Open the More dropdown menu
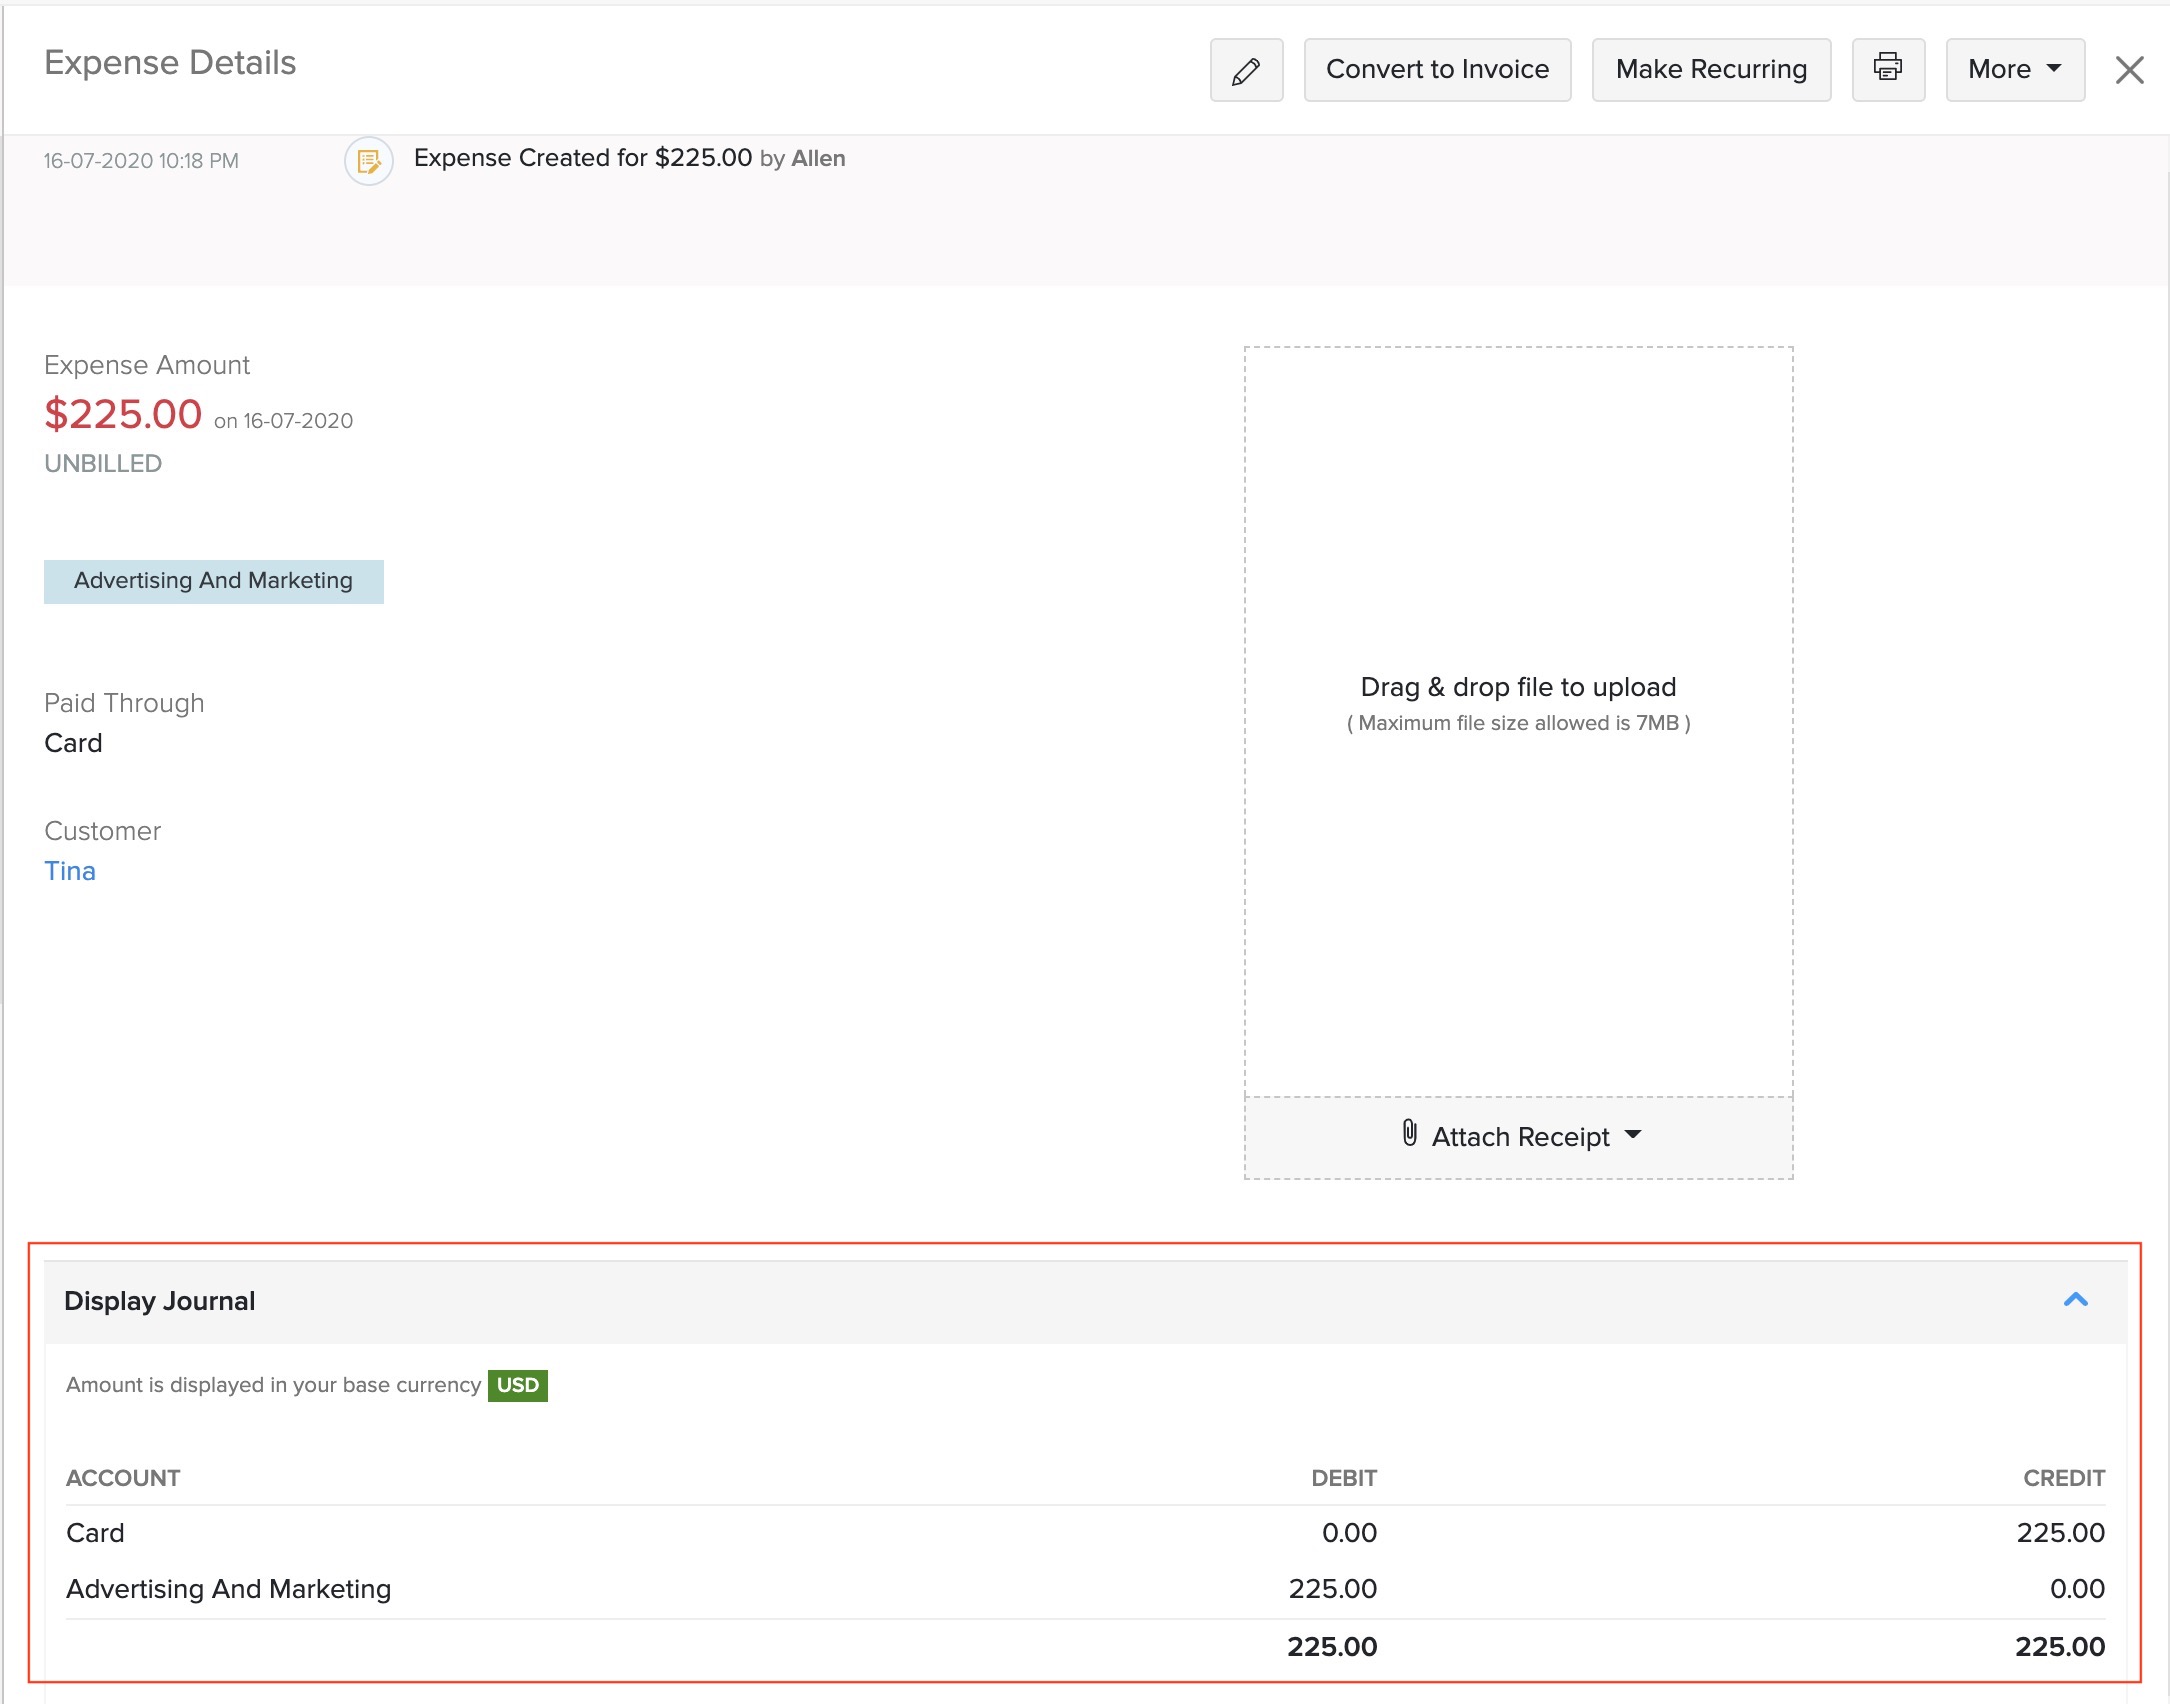 (x=2014, y=70)
